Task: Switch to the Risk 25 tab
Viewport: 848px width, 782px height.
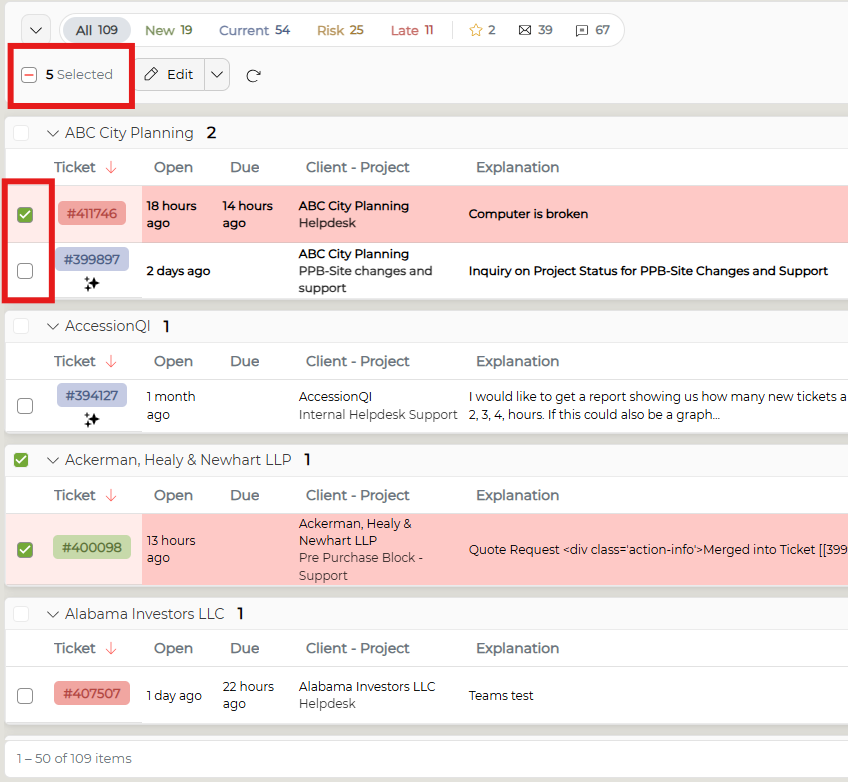Action: coord(340,30)
